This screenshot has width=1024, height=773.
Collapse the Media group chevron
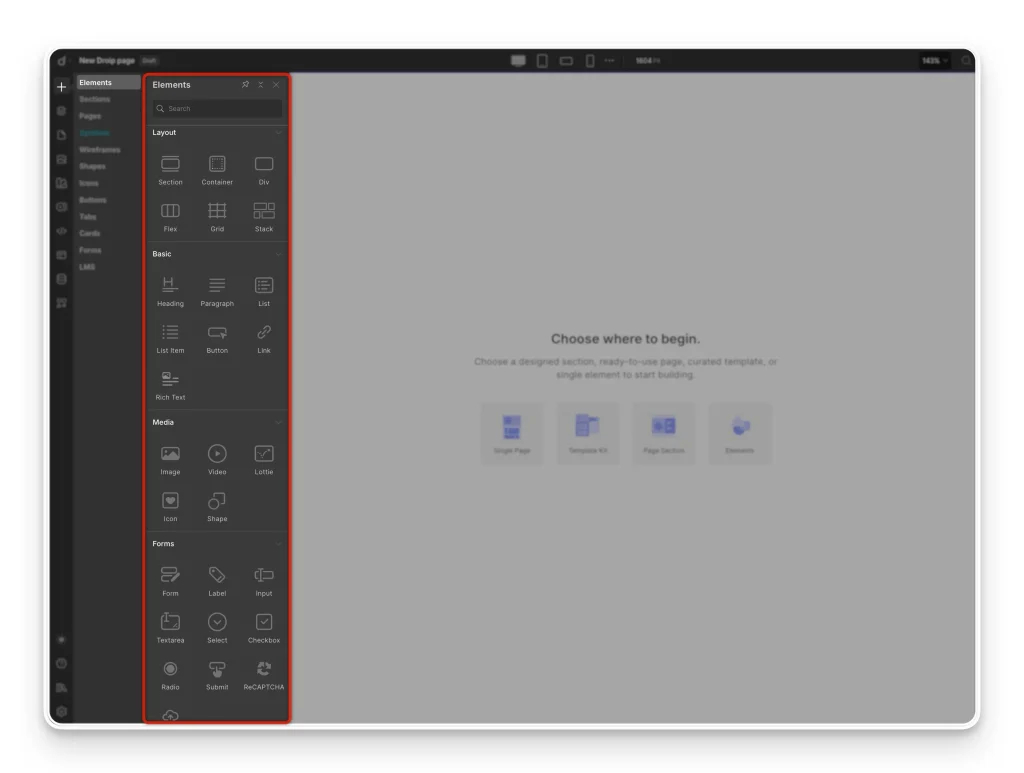click(x=278, y=422)
